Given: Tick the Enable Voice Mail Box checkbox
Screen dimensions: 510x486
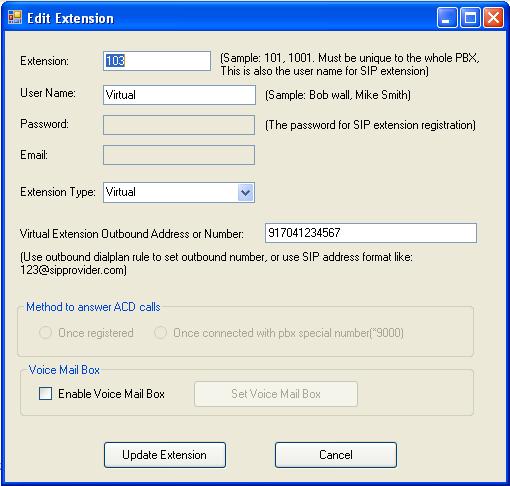Looking at the screenshot, I should coord(45,394).
